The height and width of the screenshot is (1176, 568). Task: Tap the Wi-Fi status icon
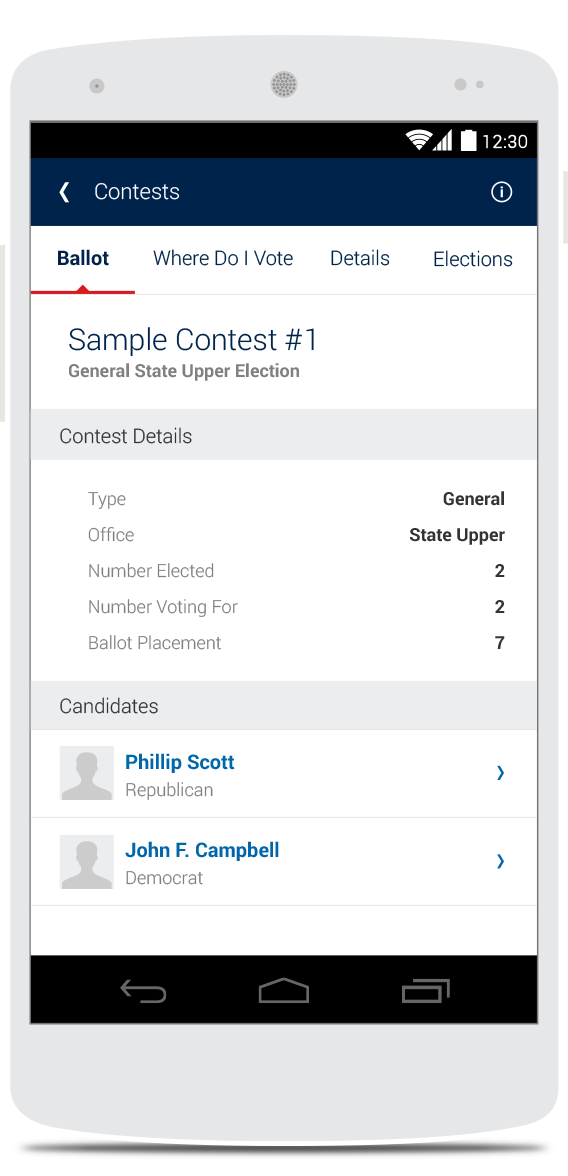click(418, 140)
